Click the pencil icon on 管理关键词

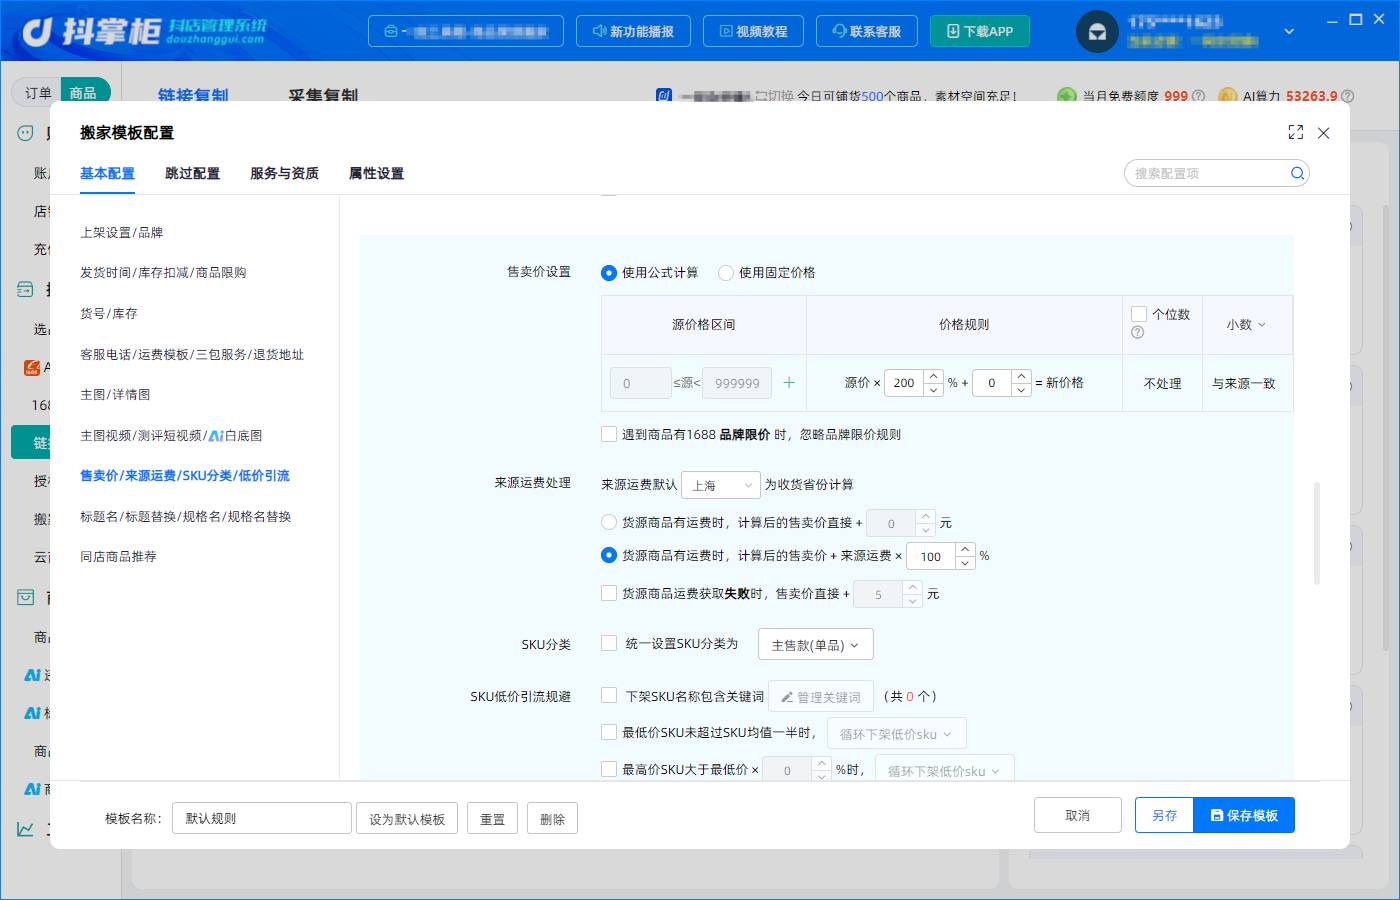point(787,697)
